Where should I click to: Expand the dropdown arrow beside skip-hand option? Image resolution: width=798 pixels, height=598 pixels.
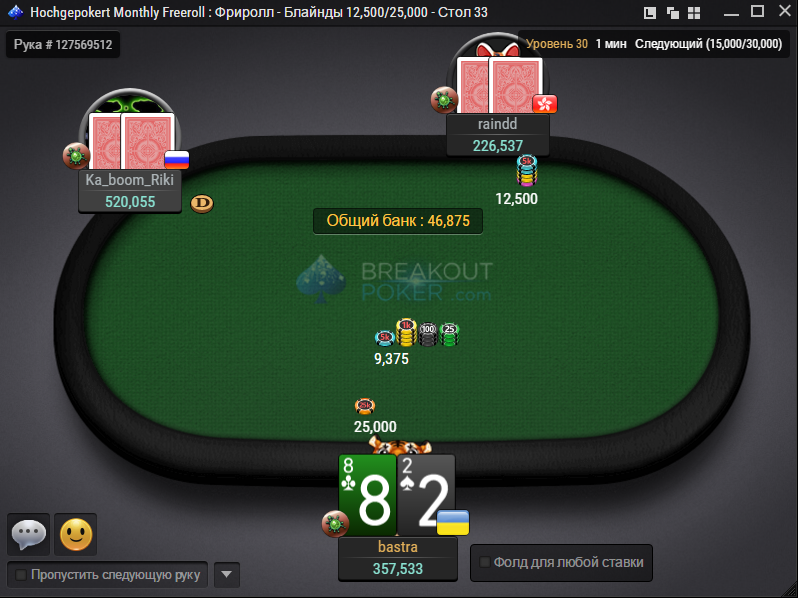[x=227, y=575]
